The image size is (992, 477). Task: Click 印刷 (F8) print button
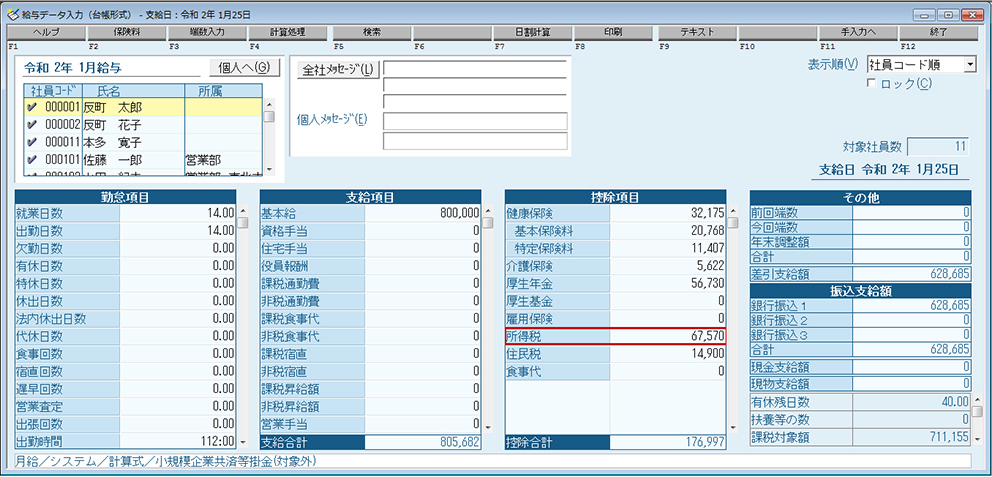click(x=613, y=32)
